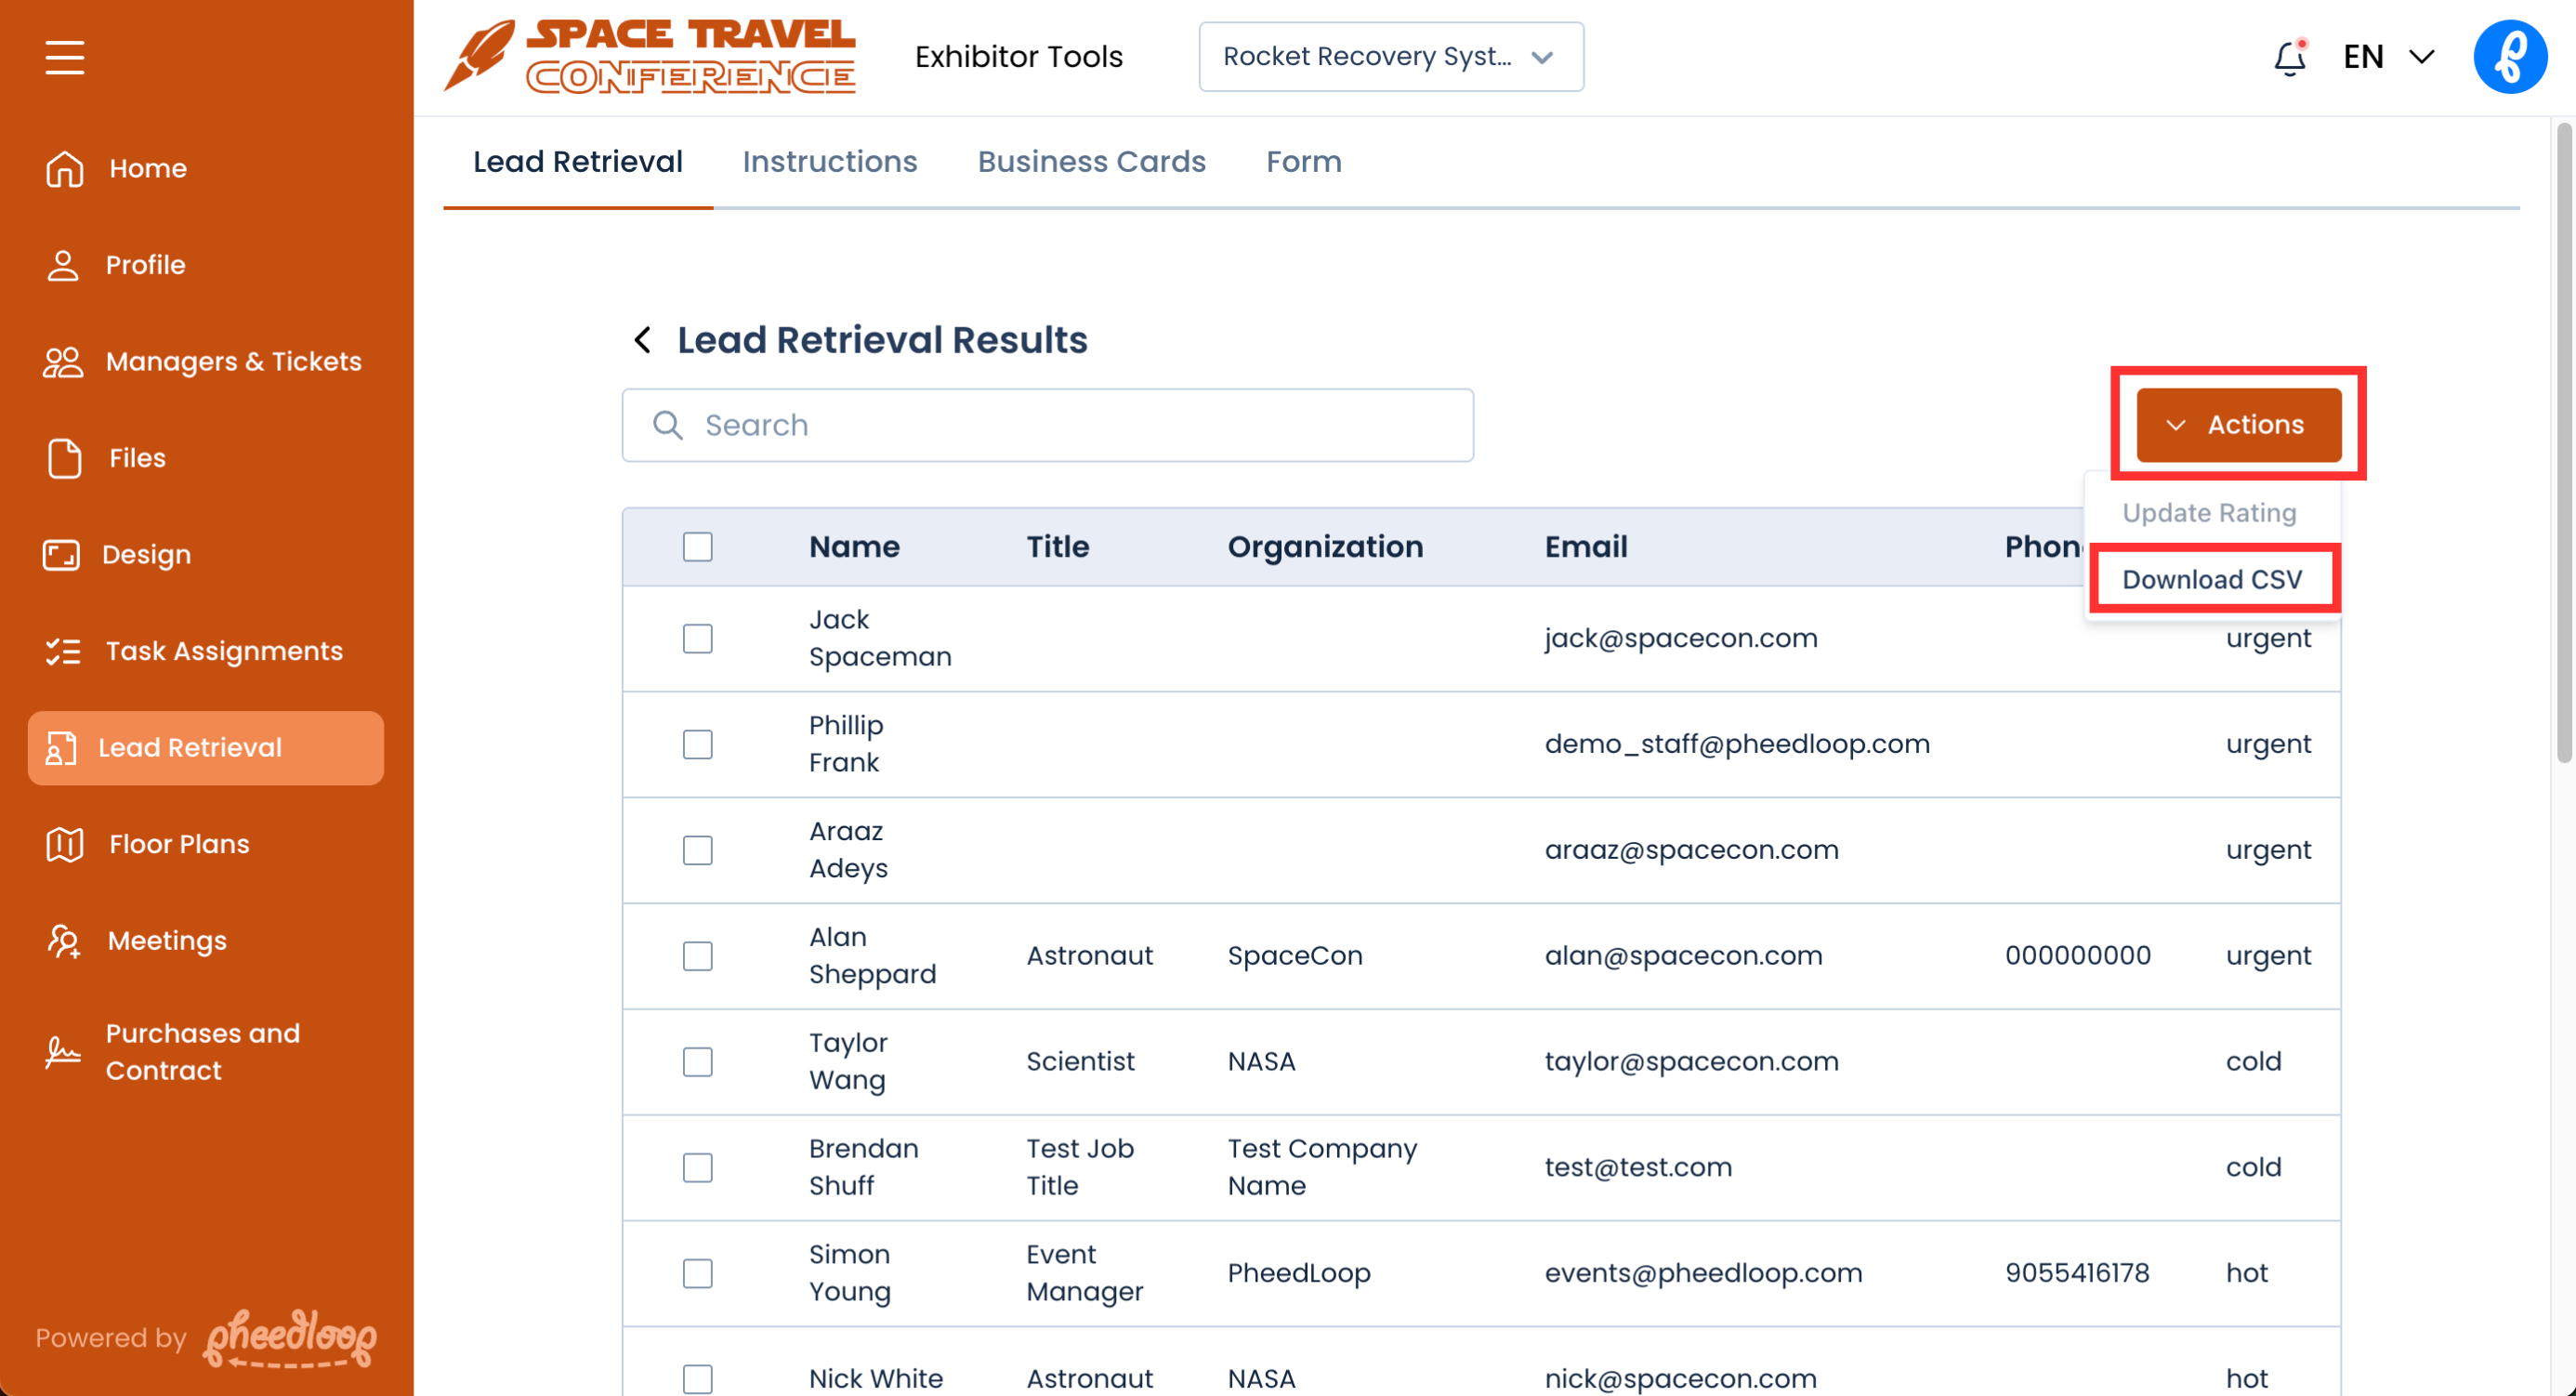Open the hamburger menu icon
This screenshot has height=1396, width=2576.
pyautogui.click(x=64, y=57)
